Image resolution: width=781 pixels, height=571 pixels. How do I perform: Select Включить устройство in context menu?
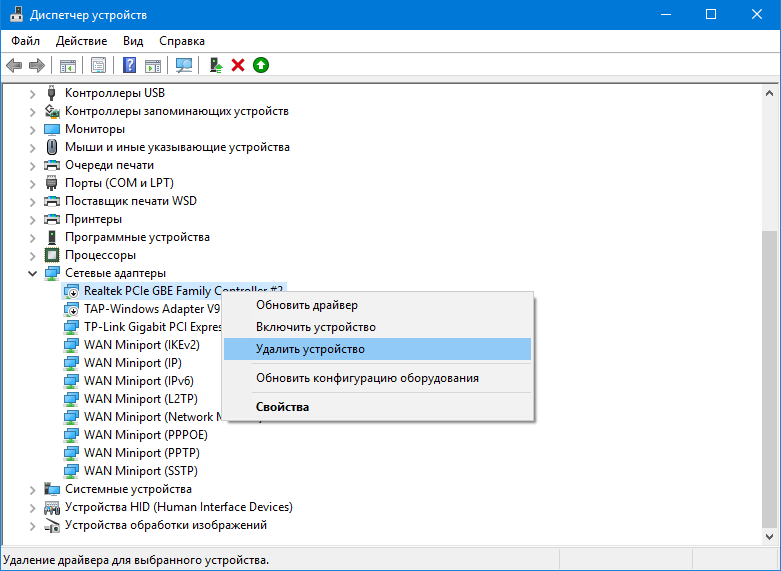click(315, 327)
